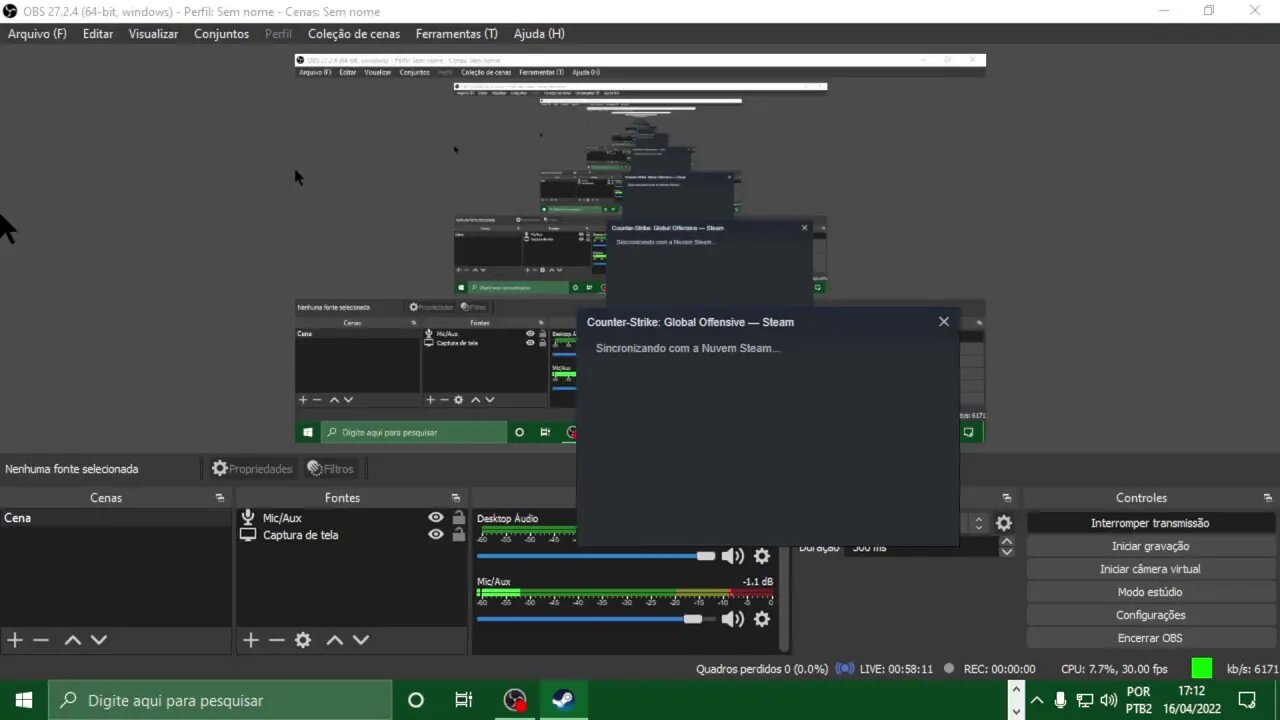This screenshot has width=1280, height=720.
Task: Click Iniciar gravação button
Action: [x=1150, y=546]
